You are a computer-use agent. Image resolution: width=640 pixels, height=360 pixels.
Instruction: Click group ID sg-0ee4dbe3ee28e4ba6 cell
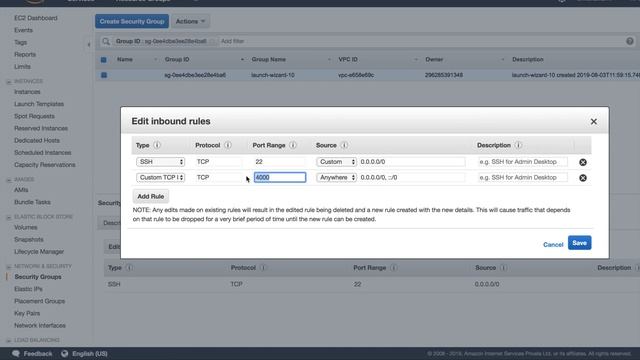click(x=195, y=76)
